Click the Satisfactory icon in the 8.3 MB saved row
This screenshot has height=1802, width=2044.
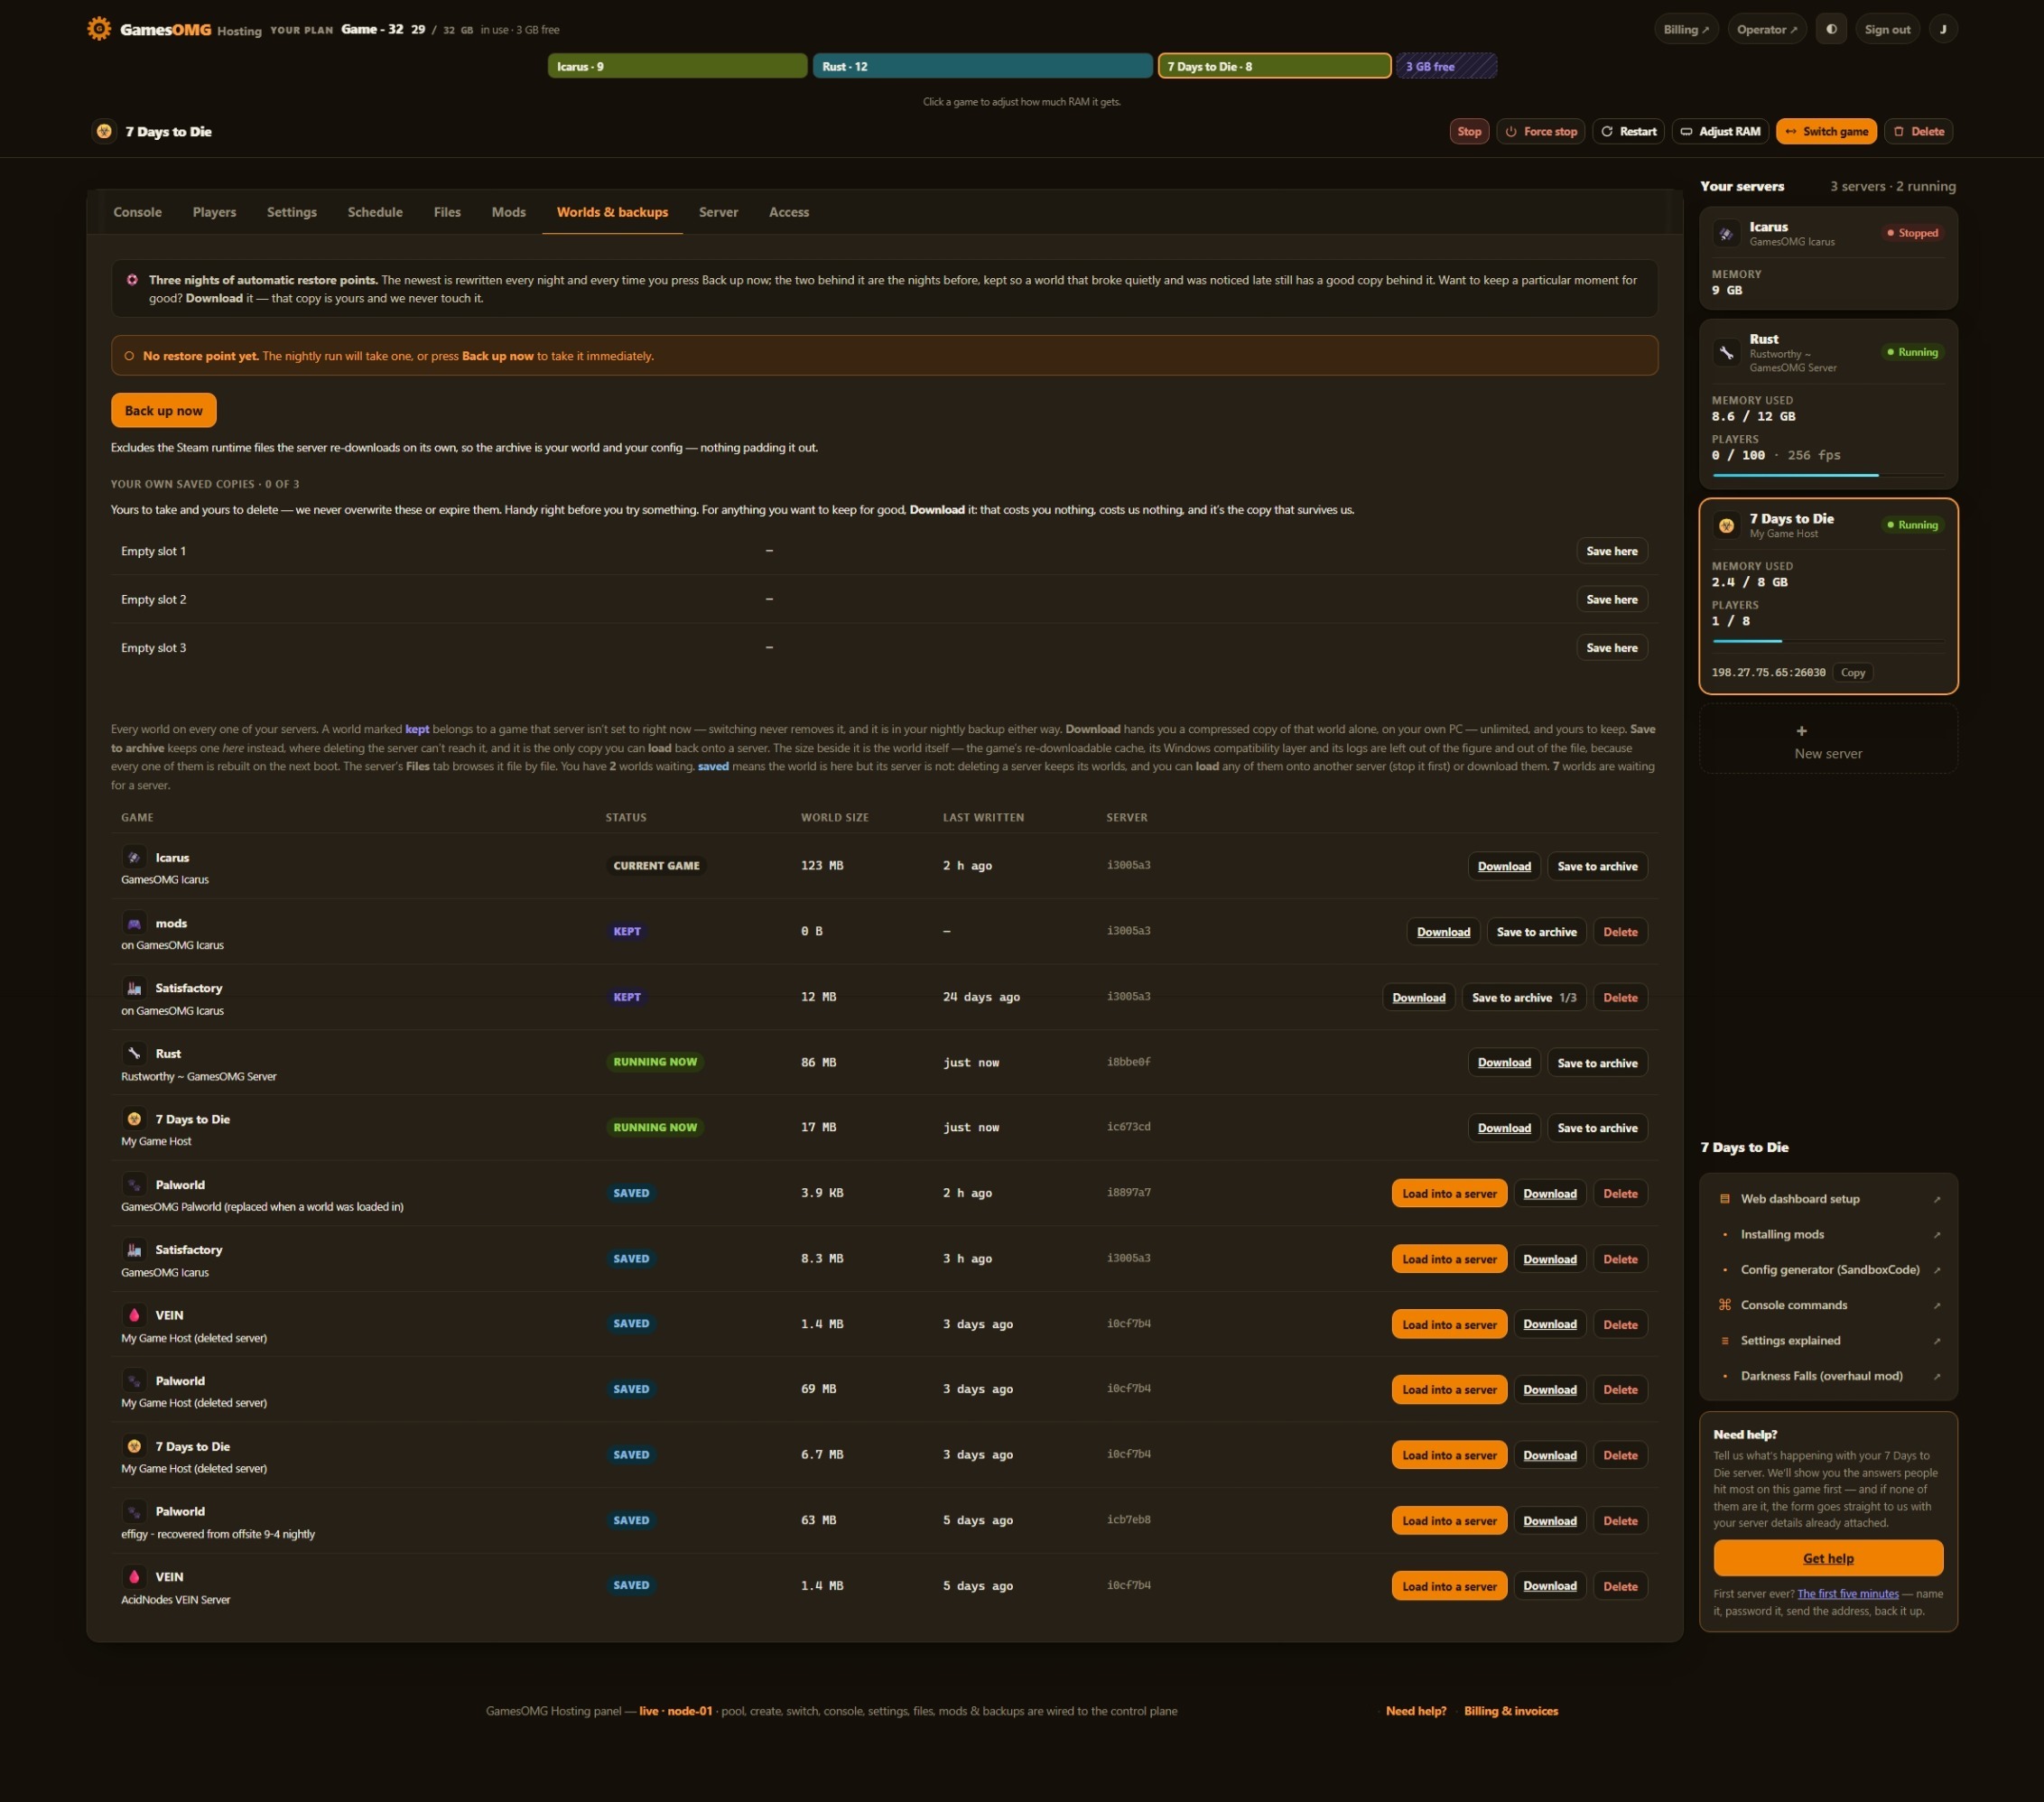tap(134, 1250)
